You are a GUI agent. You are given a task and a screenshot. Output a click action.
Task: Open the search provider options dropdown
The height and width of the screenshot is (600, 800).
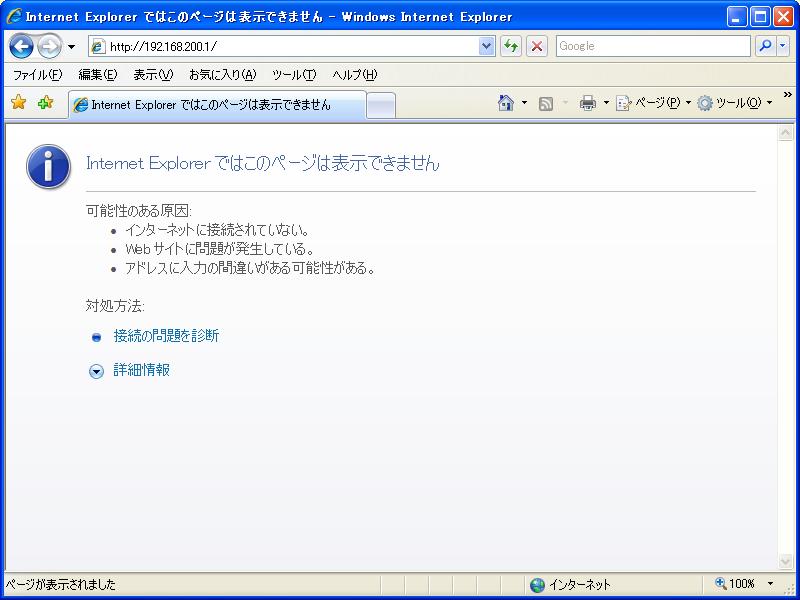click(x=783, y=46)
